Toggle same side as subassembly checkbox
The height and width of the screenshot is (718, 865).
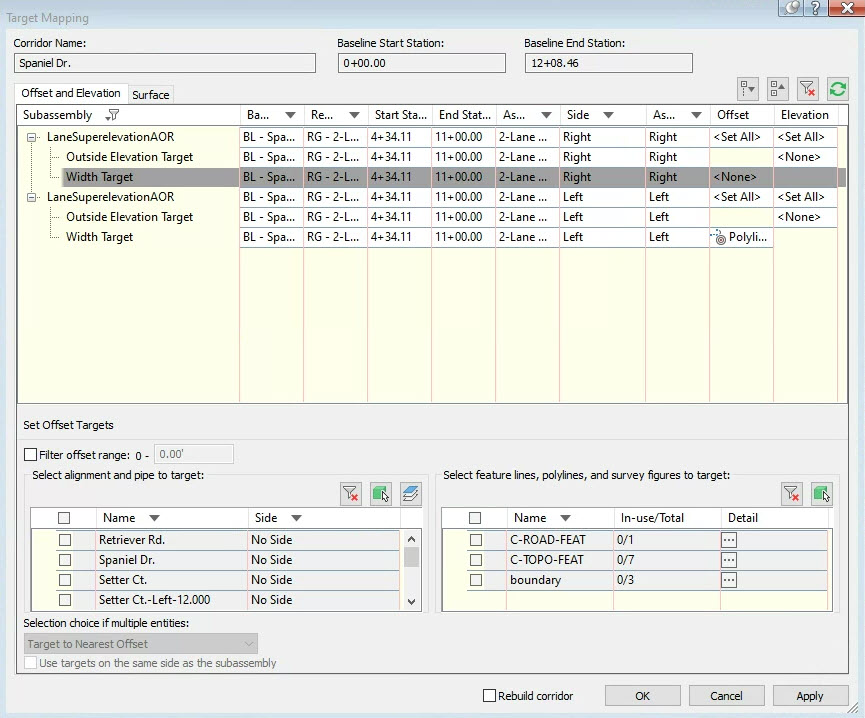[x=30, y=663]
